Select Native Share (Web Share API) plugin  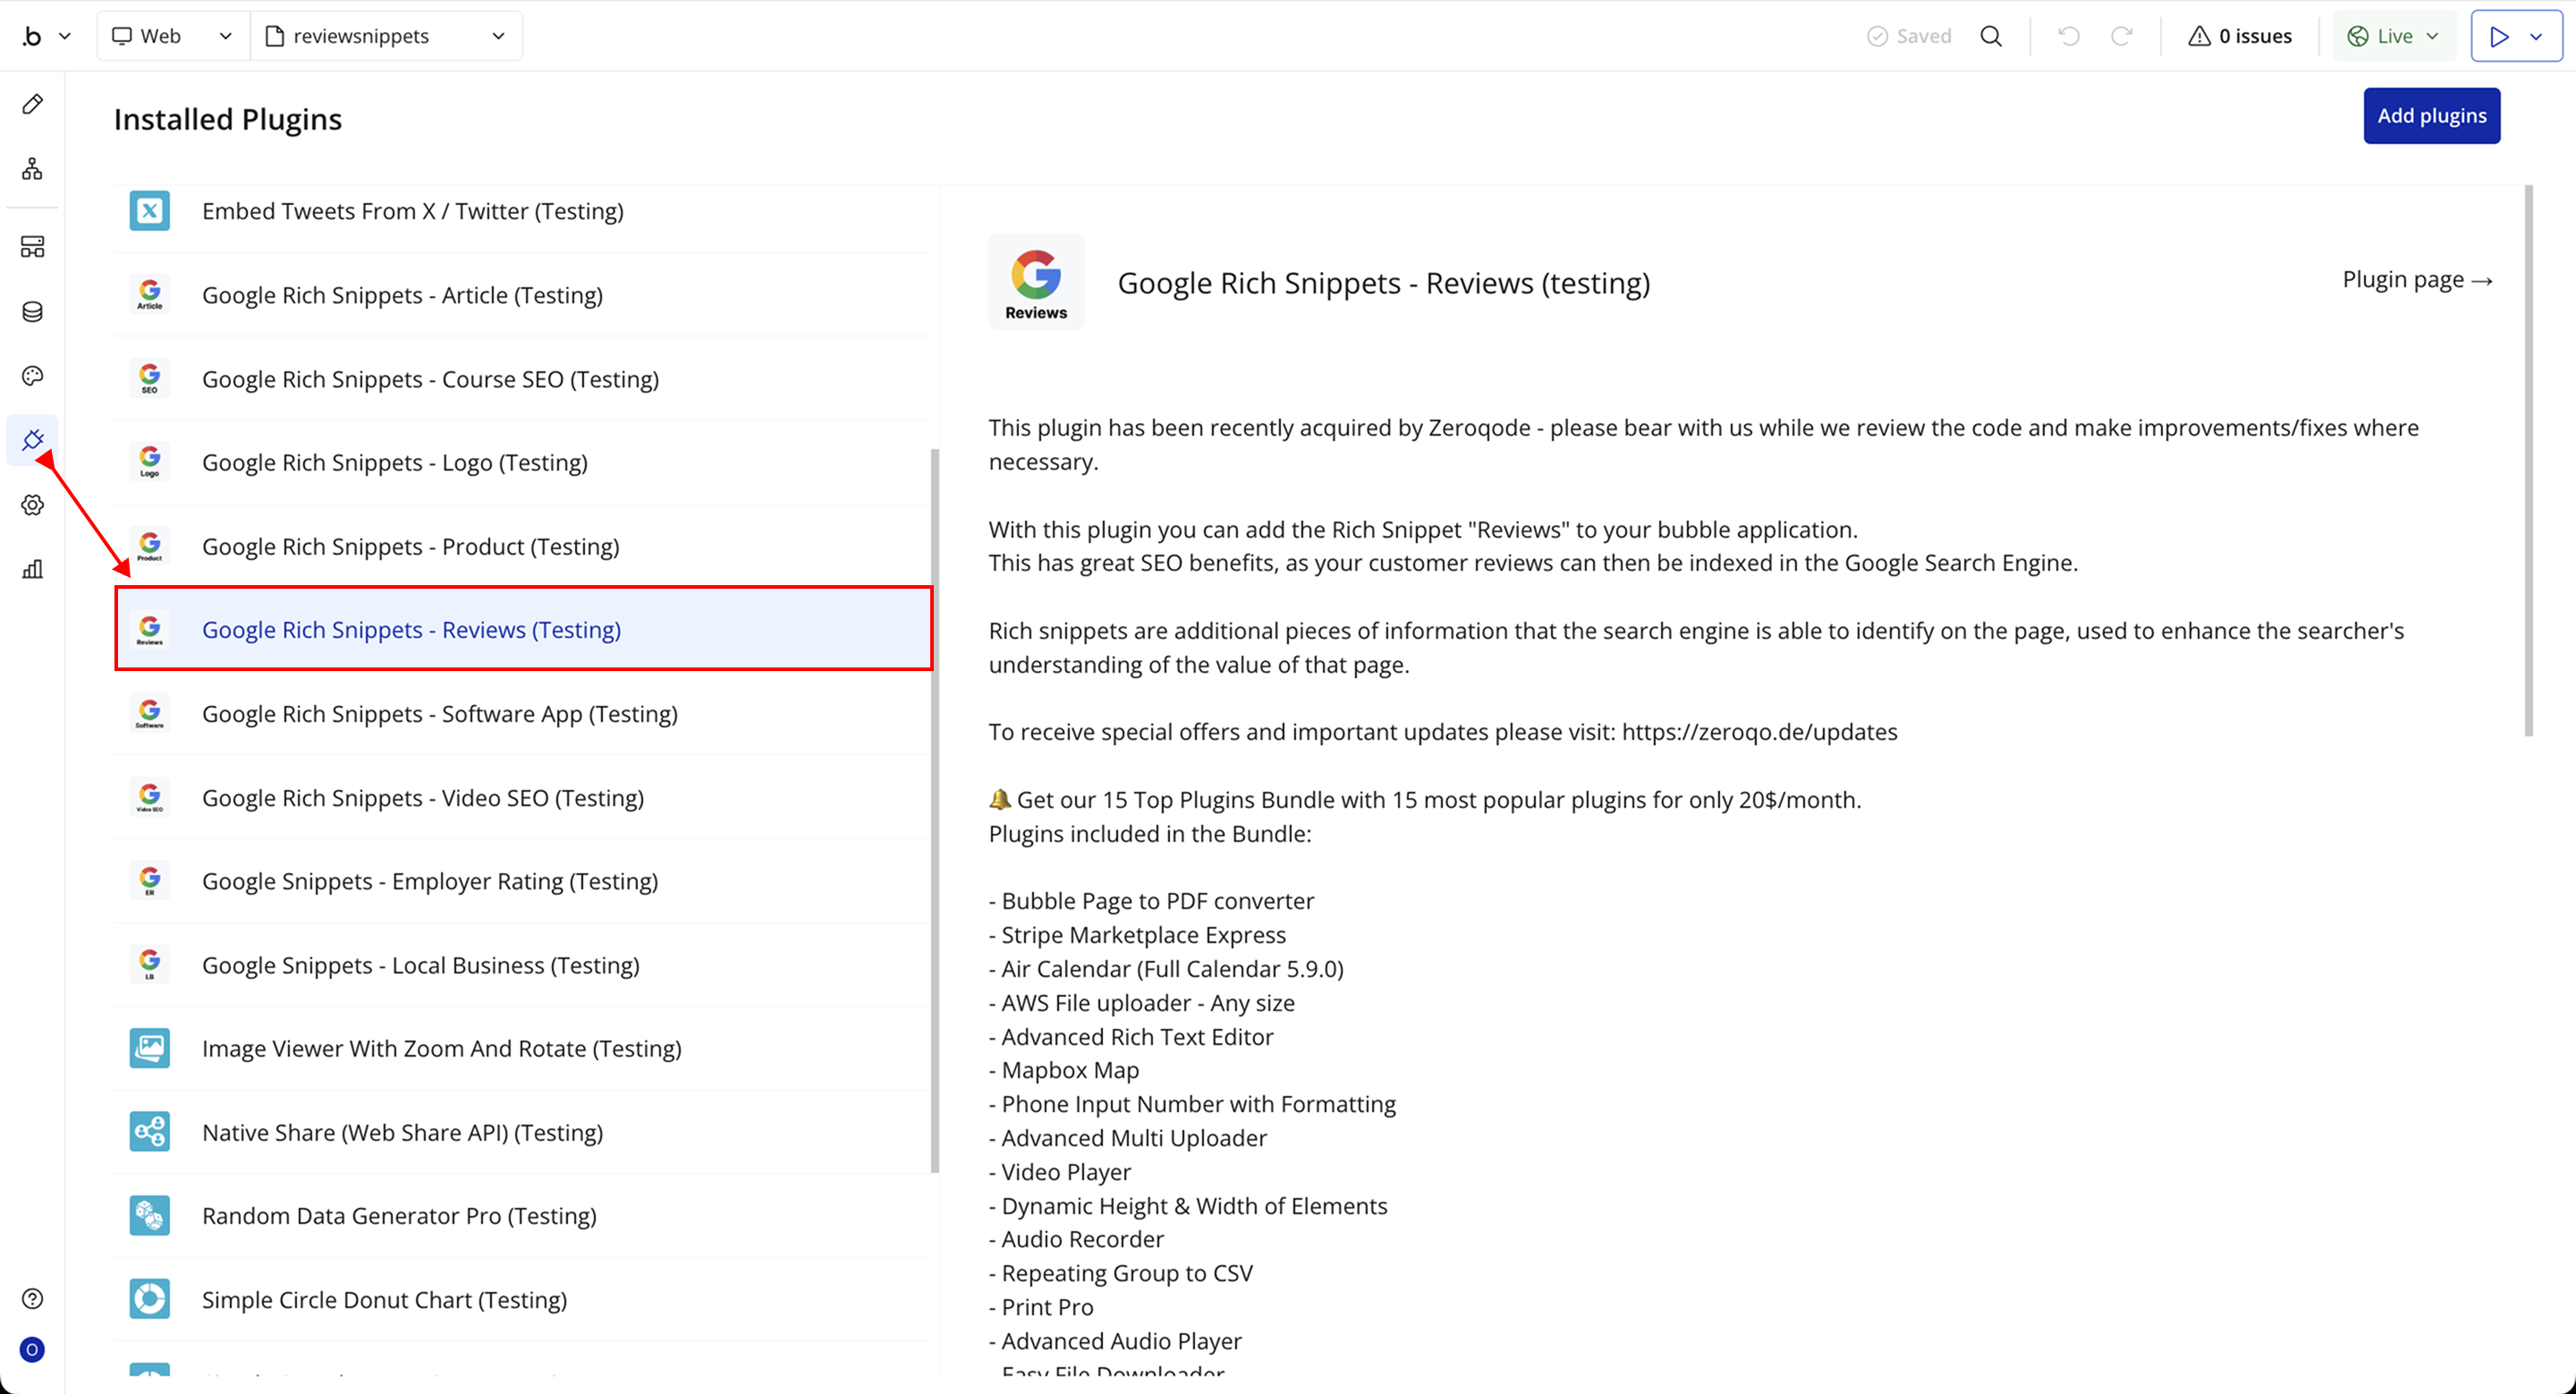402,1132
